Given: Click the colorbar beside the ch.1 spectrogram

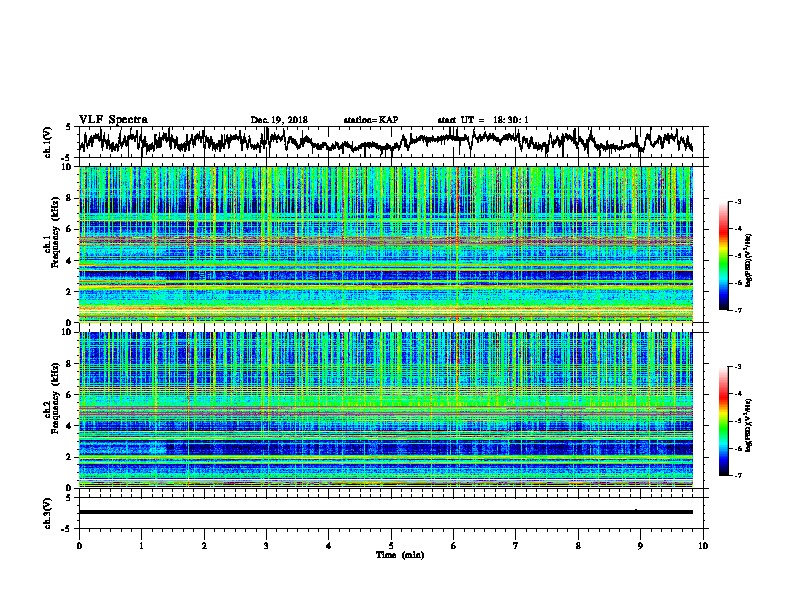Looking at the screenshot, I should [723, 256].
